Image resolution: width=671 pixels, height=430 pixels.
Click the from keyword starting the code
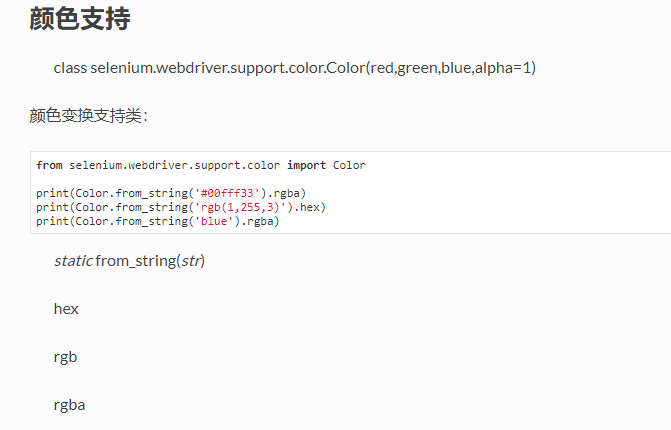(x=49, y=165)
